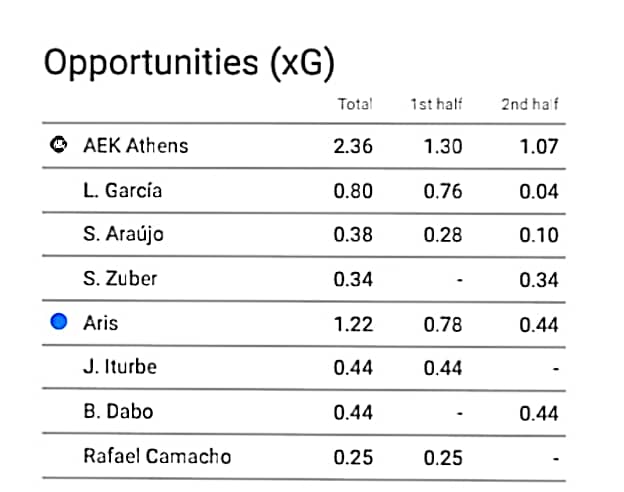
Task: Open Rafael Camacho player row
Action: coord(304,457)
